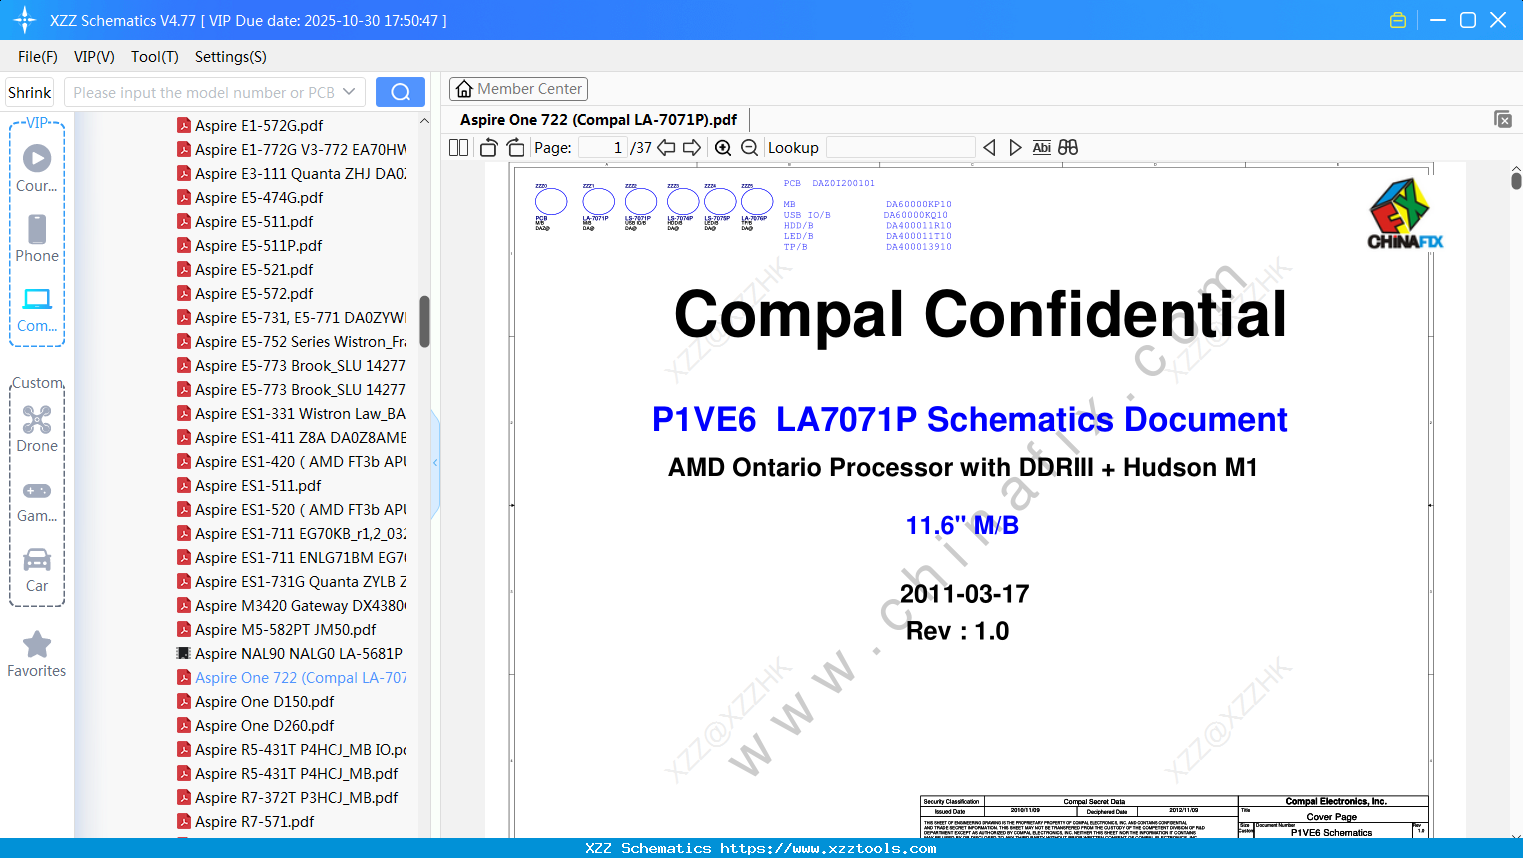
Task: Click the Page number field
Action: coord(603,148)
